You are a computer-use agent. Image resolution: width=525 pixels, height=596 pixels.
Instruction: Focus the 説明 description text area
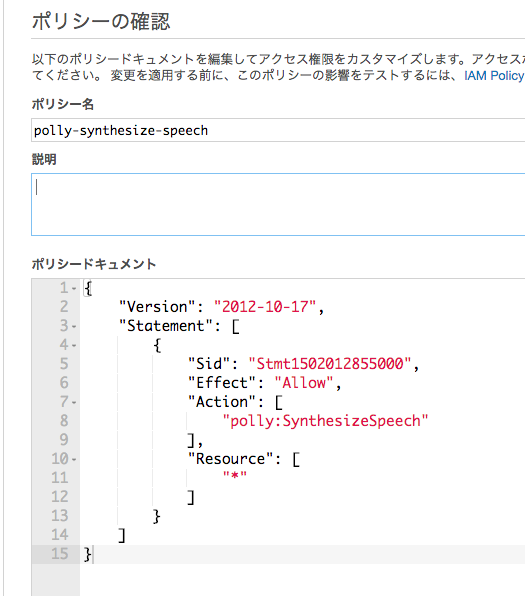pos(278,204)
